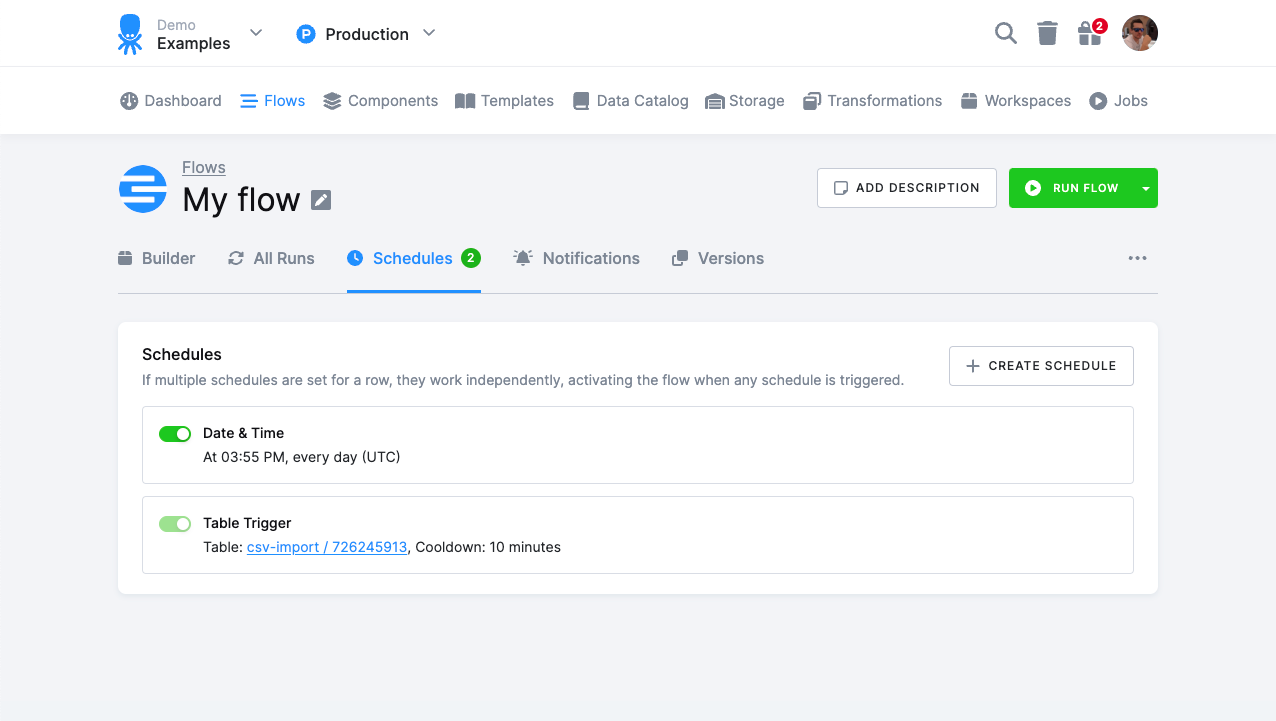1276x721 pixels.
Task: View pending changes via the shopping bag icon
Action: pos(1089,33)
